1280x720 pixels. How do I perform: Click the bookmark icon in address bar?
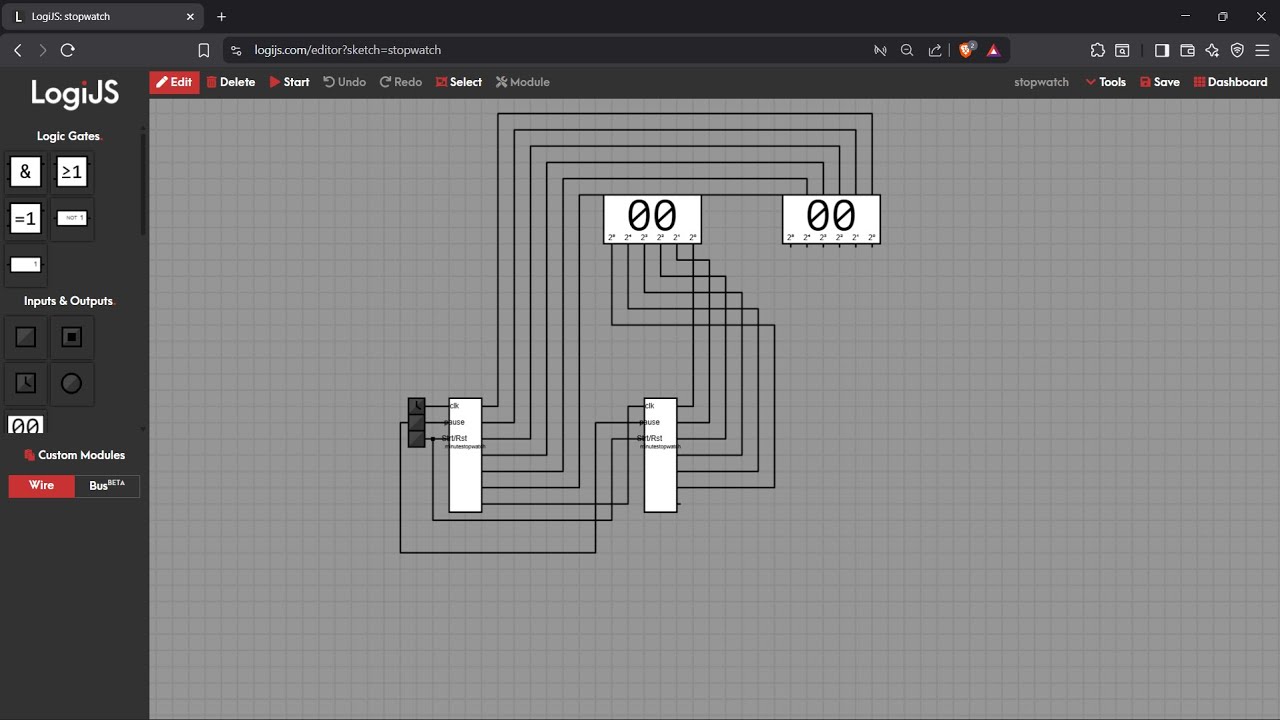click(204, 50)
